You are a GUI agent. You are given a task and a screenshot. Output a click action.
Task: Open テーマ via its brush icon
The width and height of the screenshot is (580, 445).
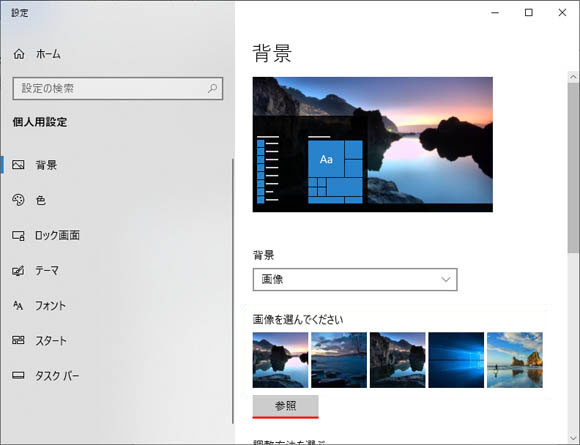(x=18, y=270)
